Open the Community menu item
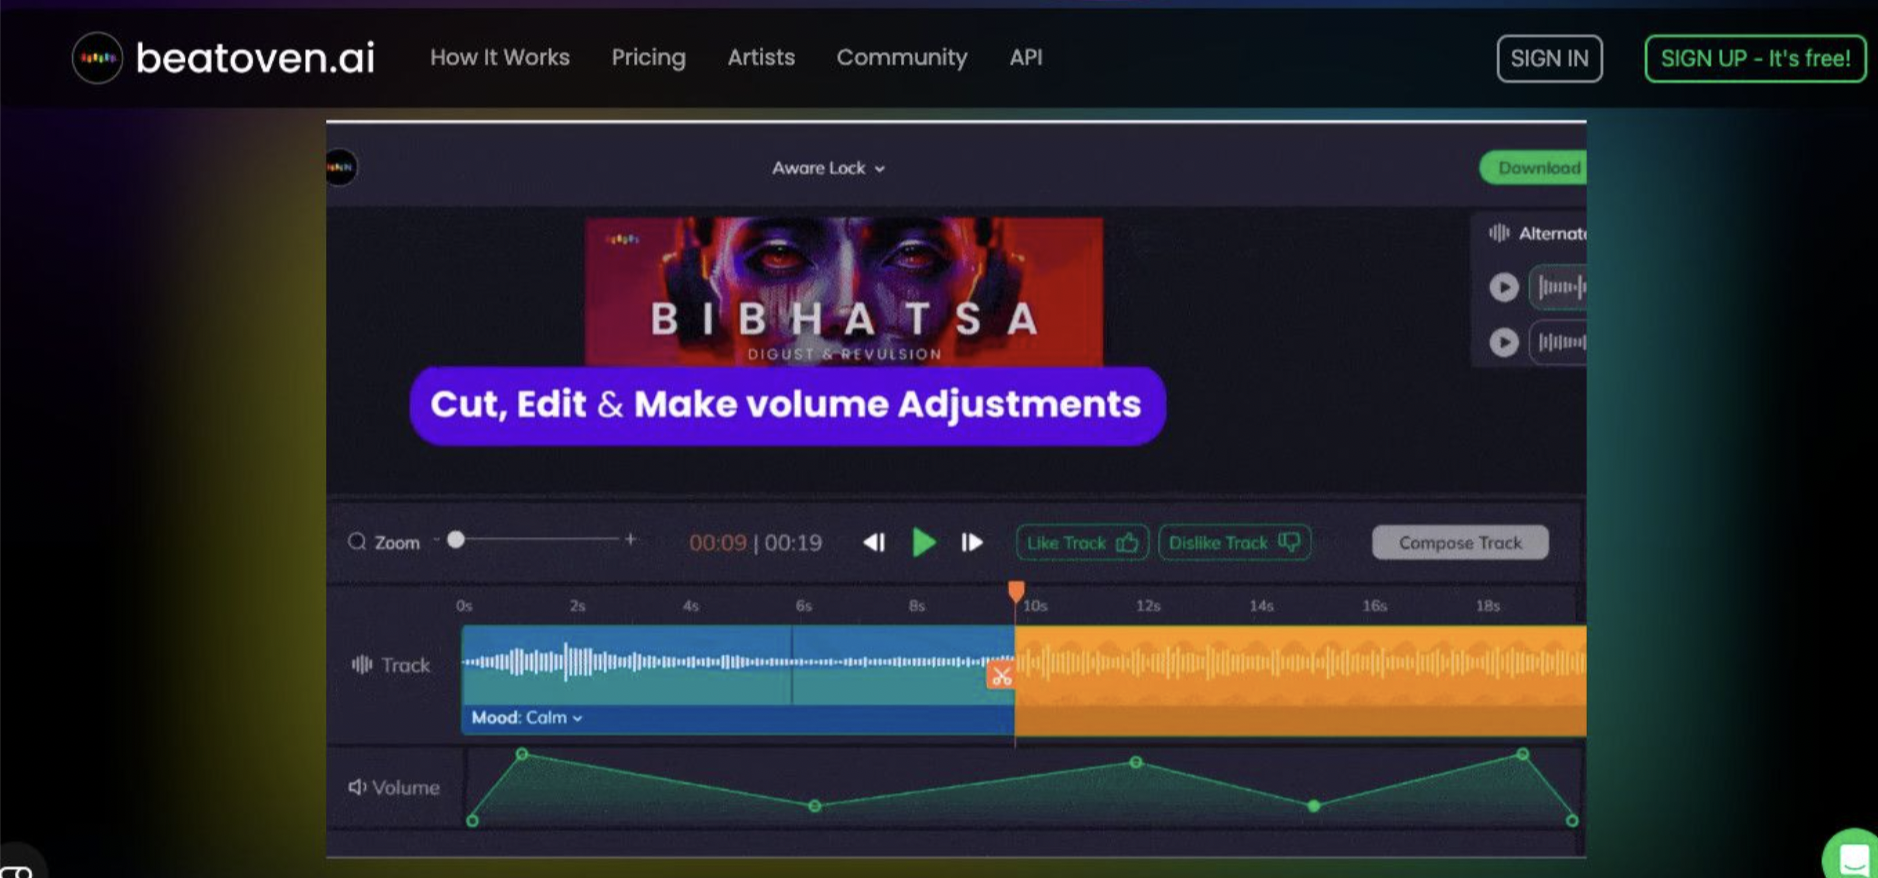1878x878 pixels. click(x=902, y=58)
